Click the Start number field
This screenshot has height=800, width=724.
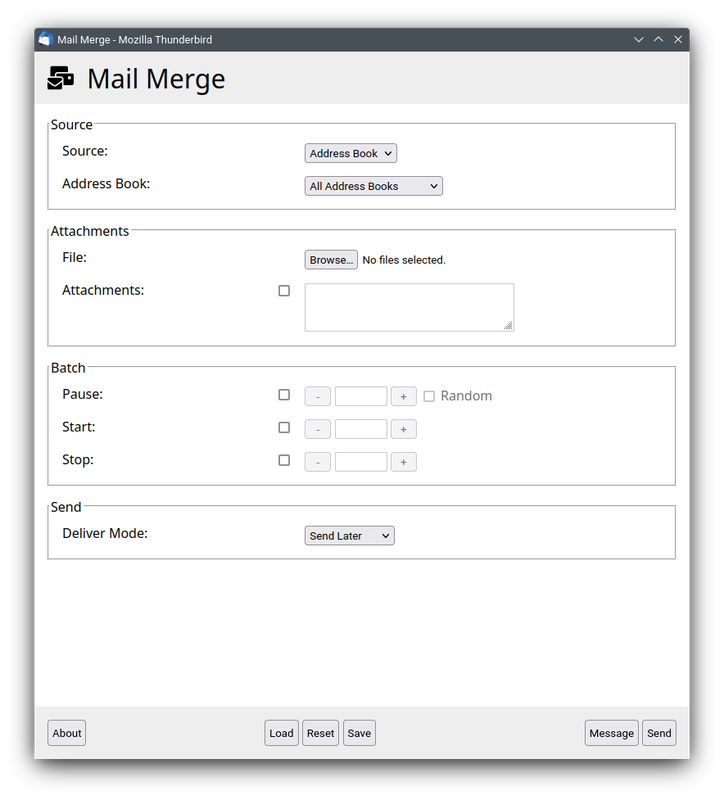pyautogui.click(x=361, y=429)
